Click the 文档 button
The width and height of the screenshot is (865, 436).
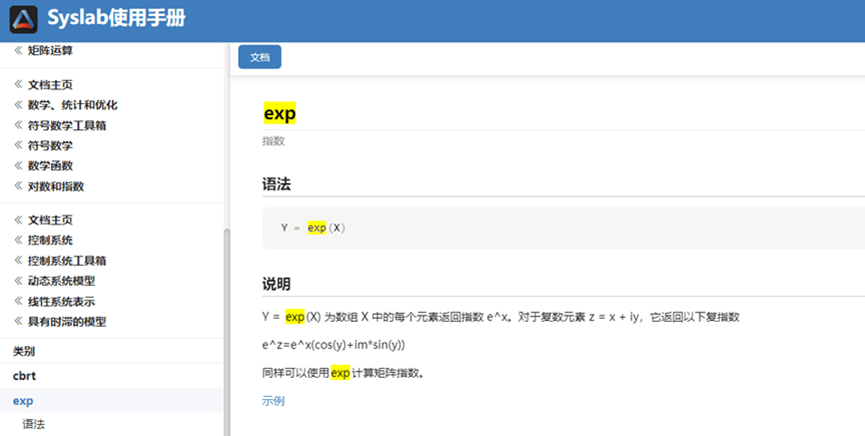260,57
